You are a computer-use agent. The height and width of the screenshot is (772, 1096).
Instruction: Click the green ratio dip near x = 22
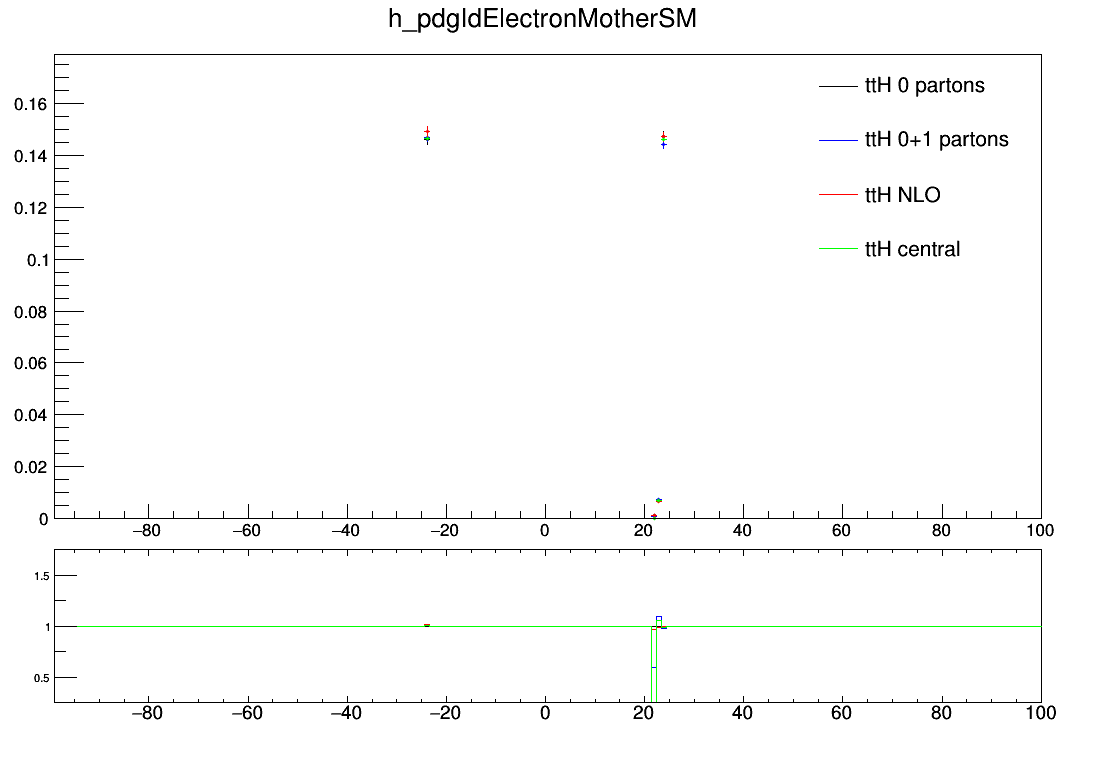pyautogui.click(x=654, y=664)
